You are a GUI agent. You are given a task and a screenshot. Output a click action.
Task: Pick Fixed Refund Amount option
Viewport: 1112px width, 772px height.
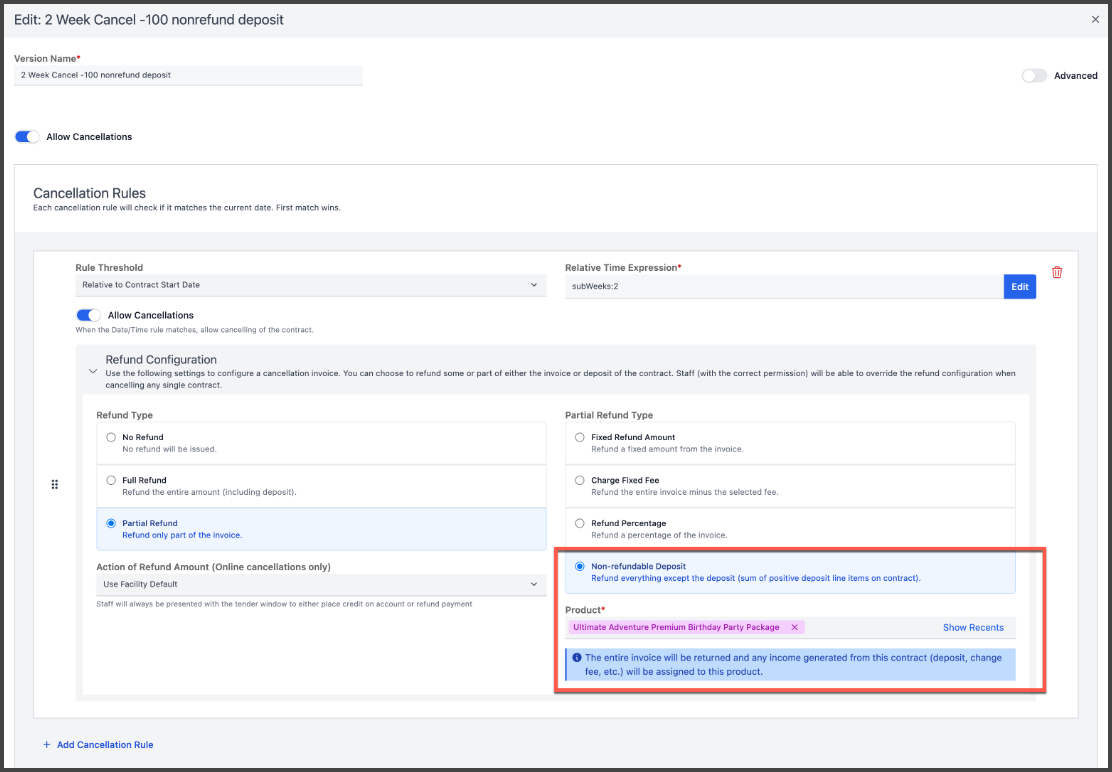click(x=580, y=437)
